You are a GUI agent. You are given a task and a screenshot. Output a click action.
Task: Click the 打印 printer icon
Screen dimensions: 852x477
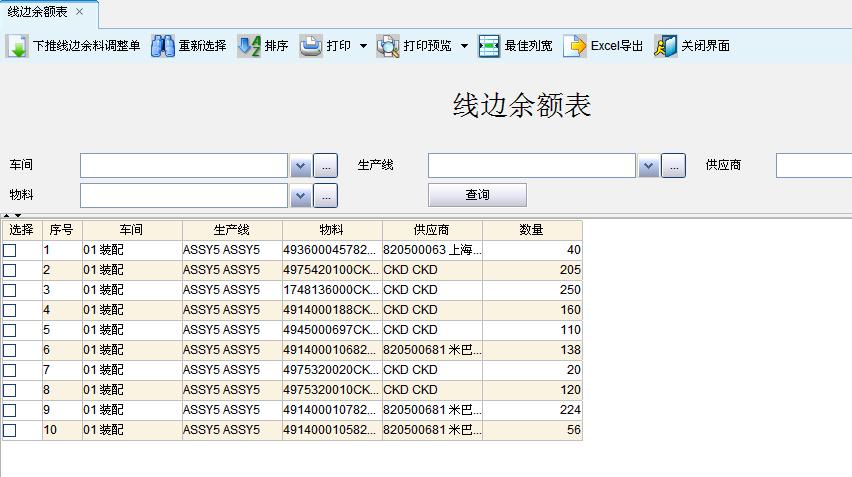coord(311,46)
